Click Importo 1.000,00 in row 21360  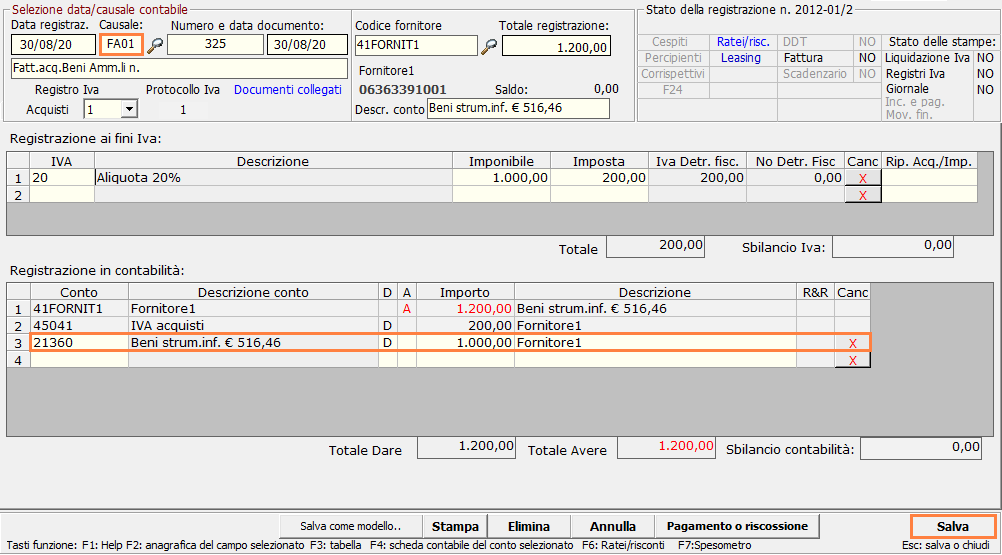point(465,343)
